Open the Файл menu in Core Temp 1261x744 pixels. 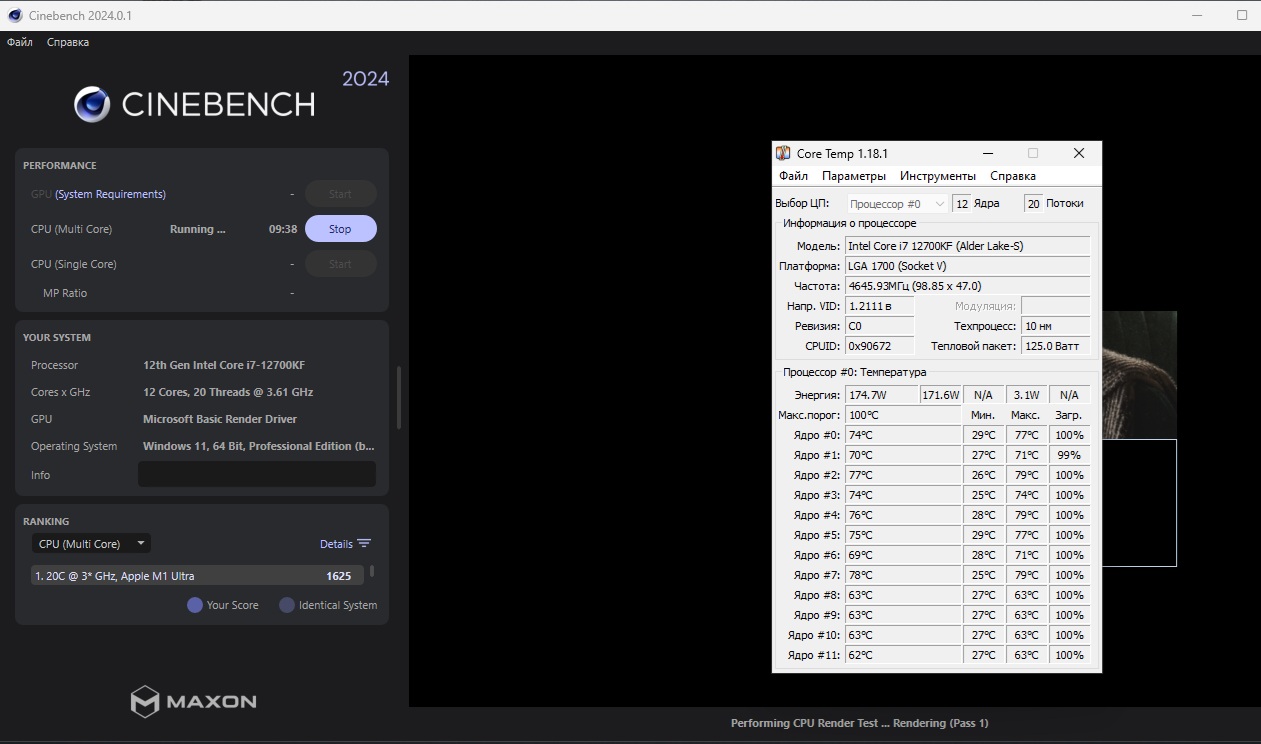(x=793, y=176)
